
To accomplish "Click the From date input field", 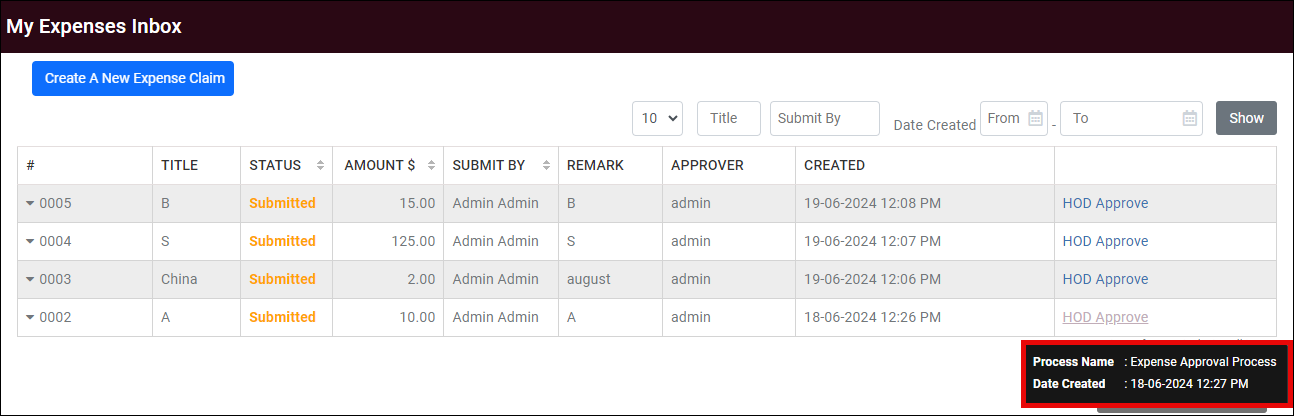I will tap(1002, 118).
